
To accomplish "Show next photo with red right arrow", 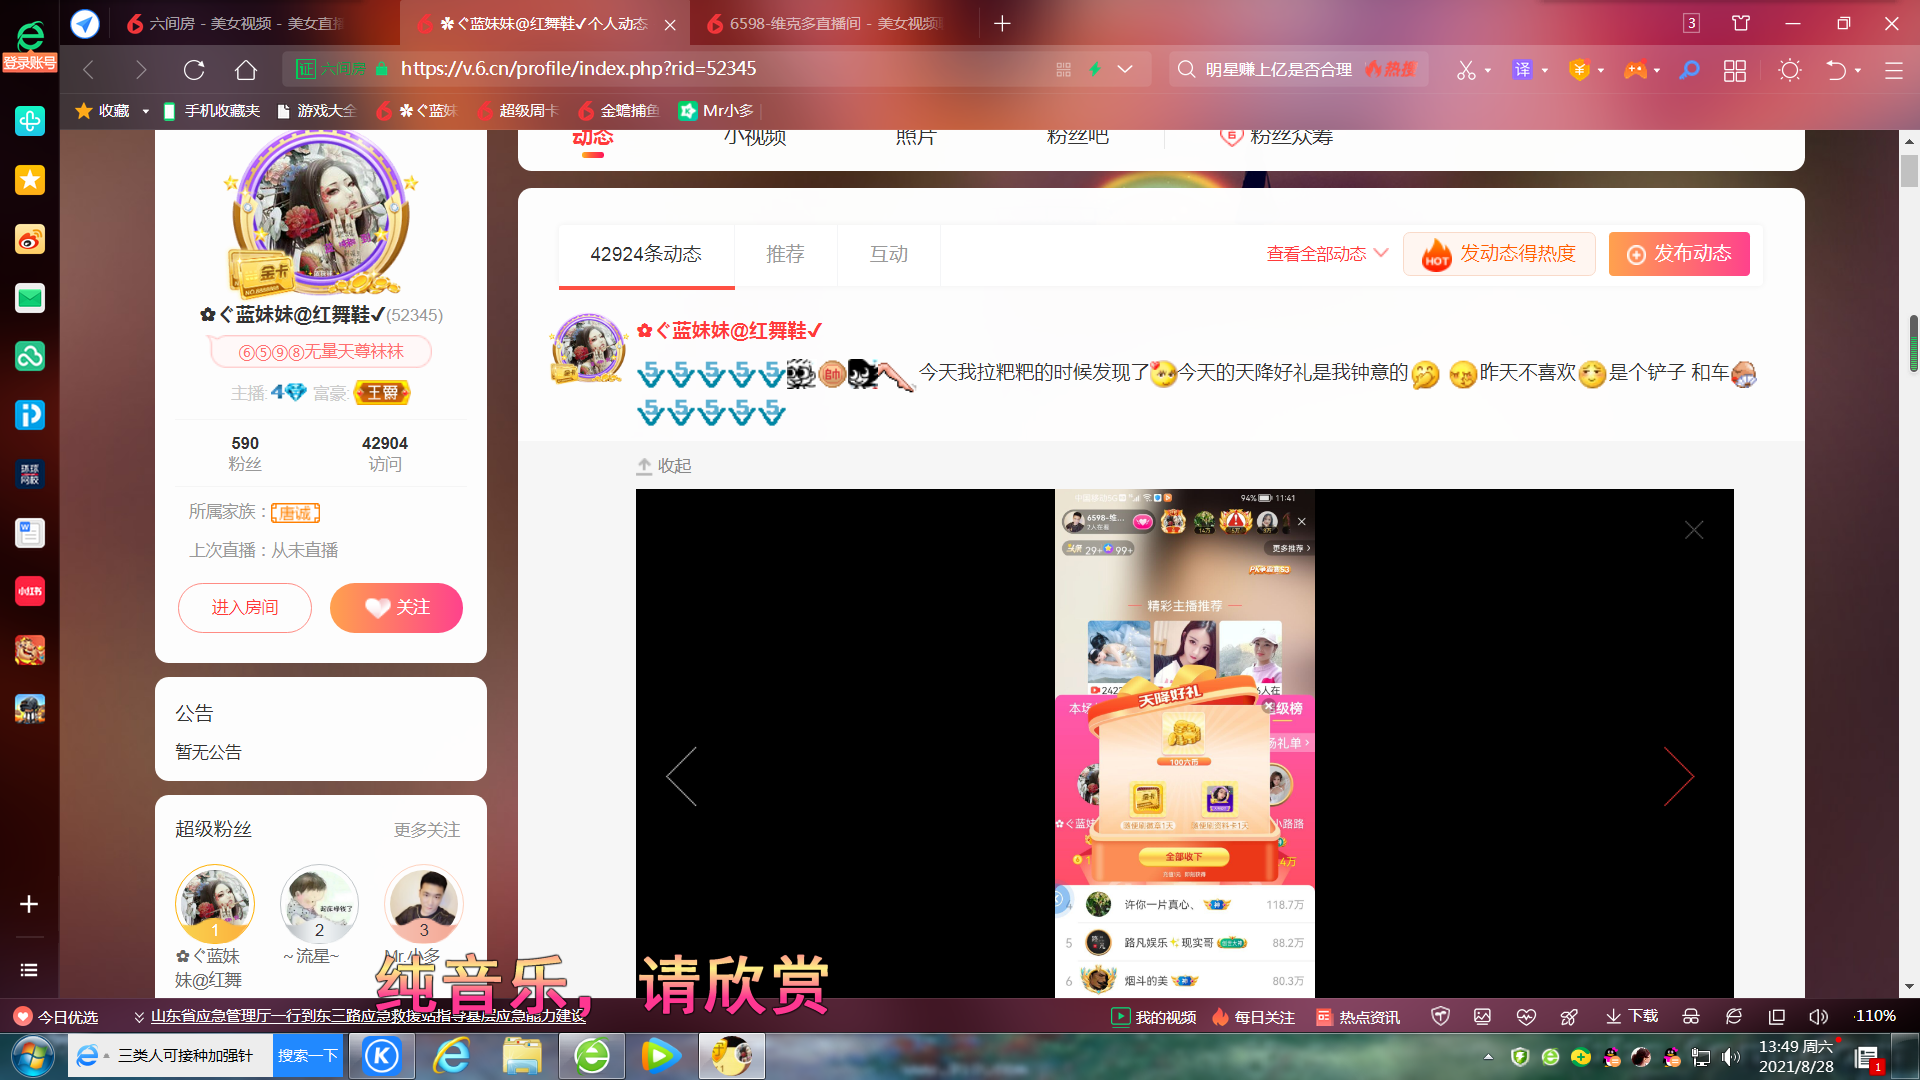I will point(1679,776).
